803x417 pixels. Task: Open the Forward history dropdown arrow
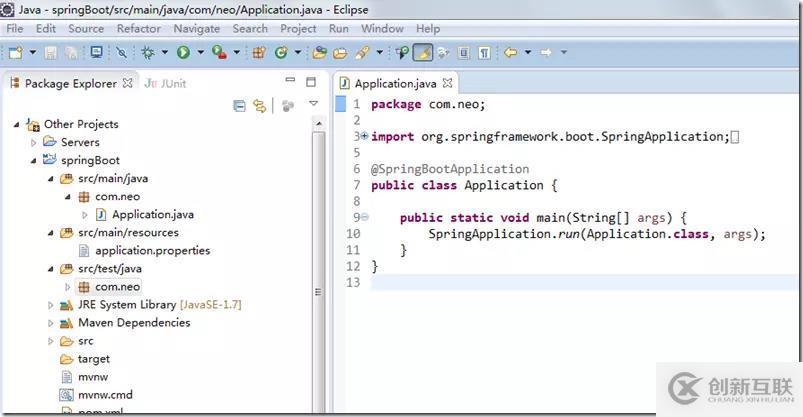tap(563, 52)
